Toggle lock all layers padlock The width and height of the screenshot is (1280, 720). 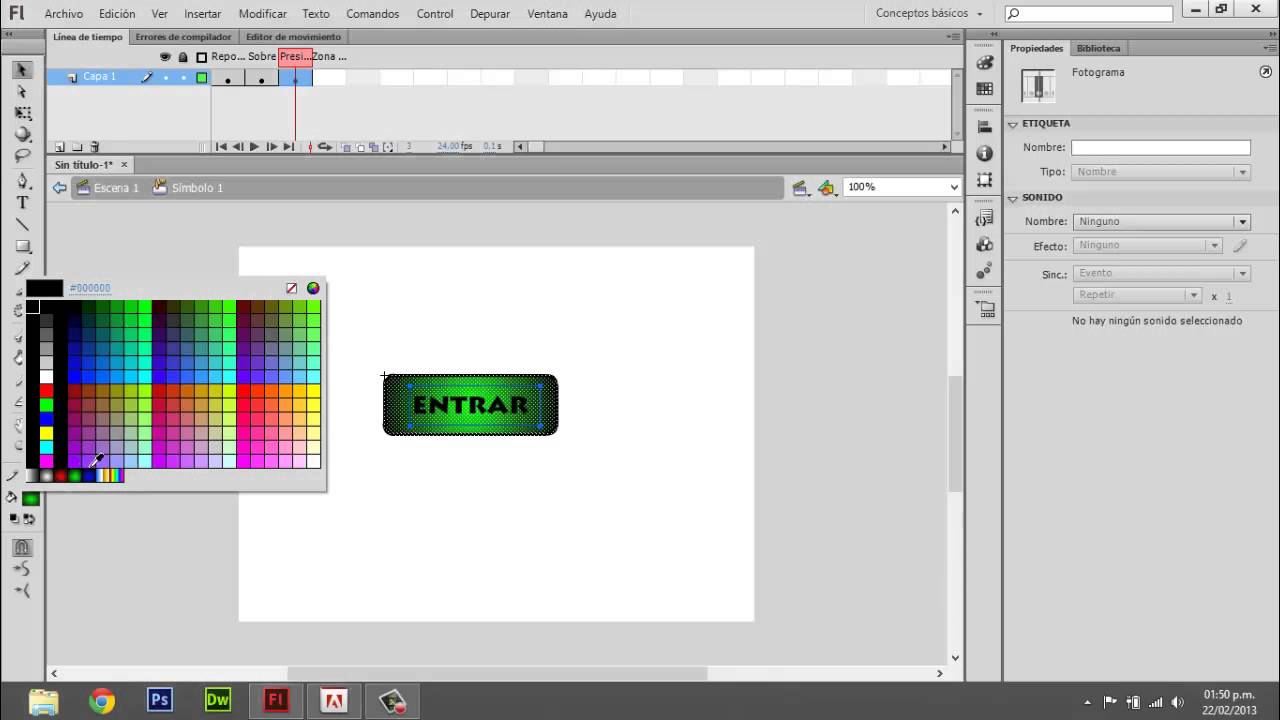[183, 57]
